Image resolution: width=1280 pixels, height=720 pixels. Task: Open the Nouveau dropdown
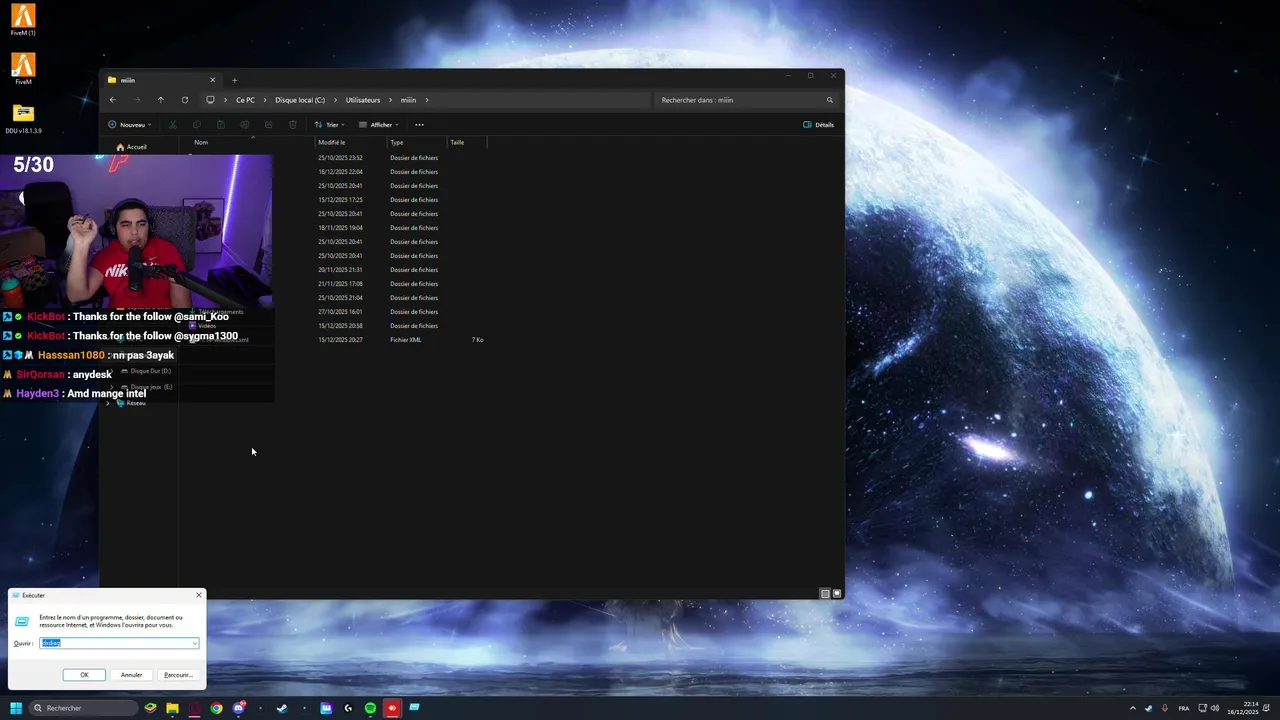pyautogui.click(x=130, y=125)
